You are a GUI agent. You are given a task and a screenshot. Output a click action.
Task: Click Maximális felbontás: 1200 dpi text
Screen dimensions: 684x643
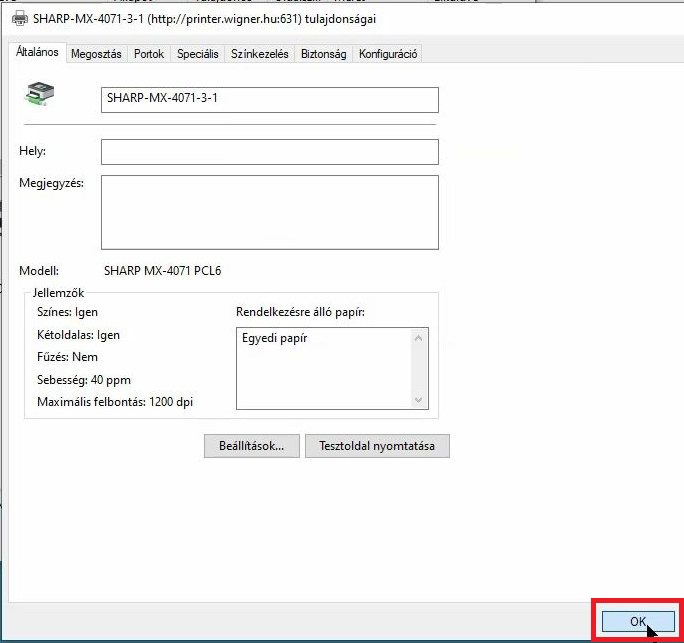point(115,402)
